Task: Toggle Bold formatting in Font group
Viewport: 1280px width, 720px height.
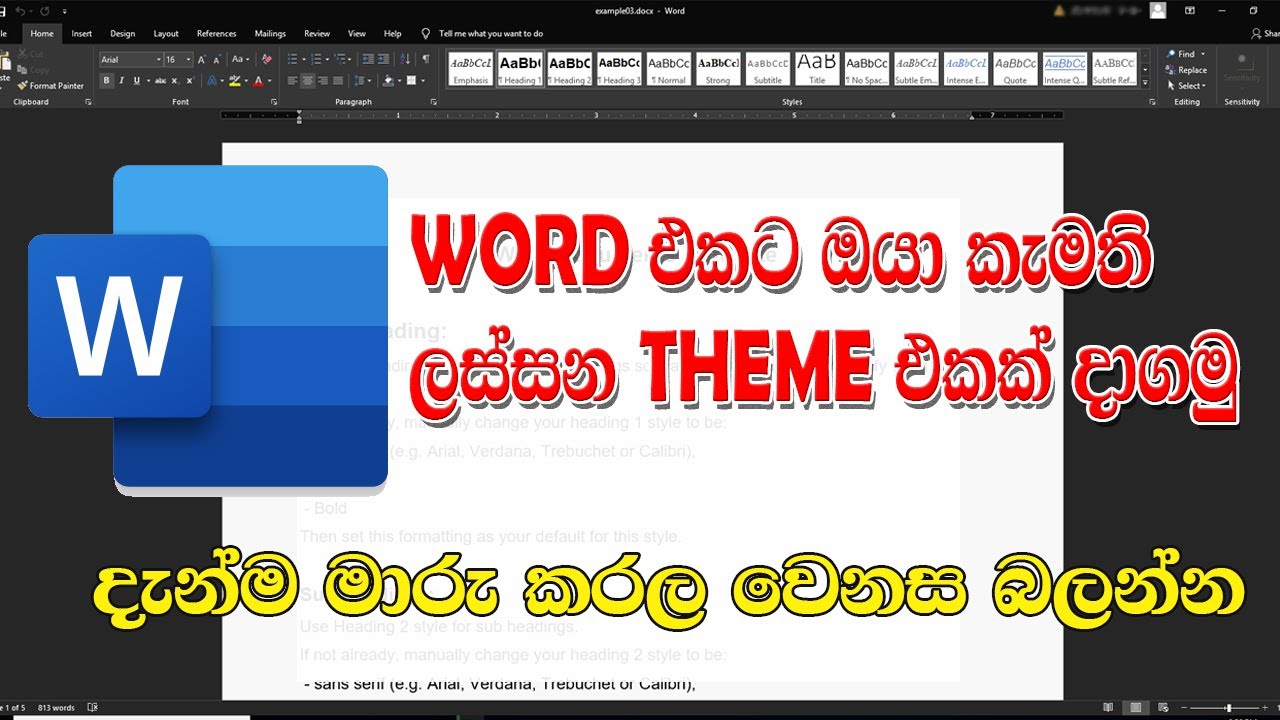Action: pos(107,81)
